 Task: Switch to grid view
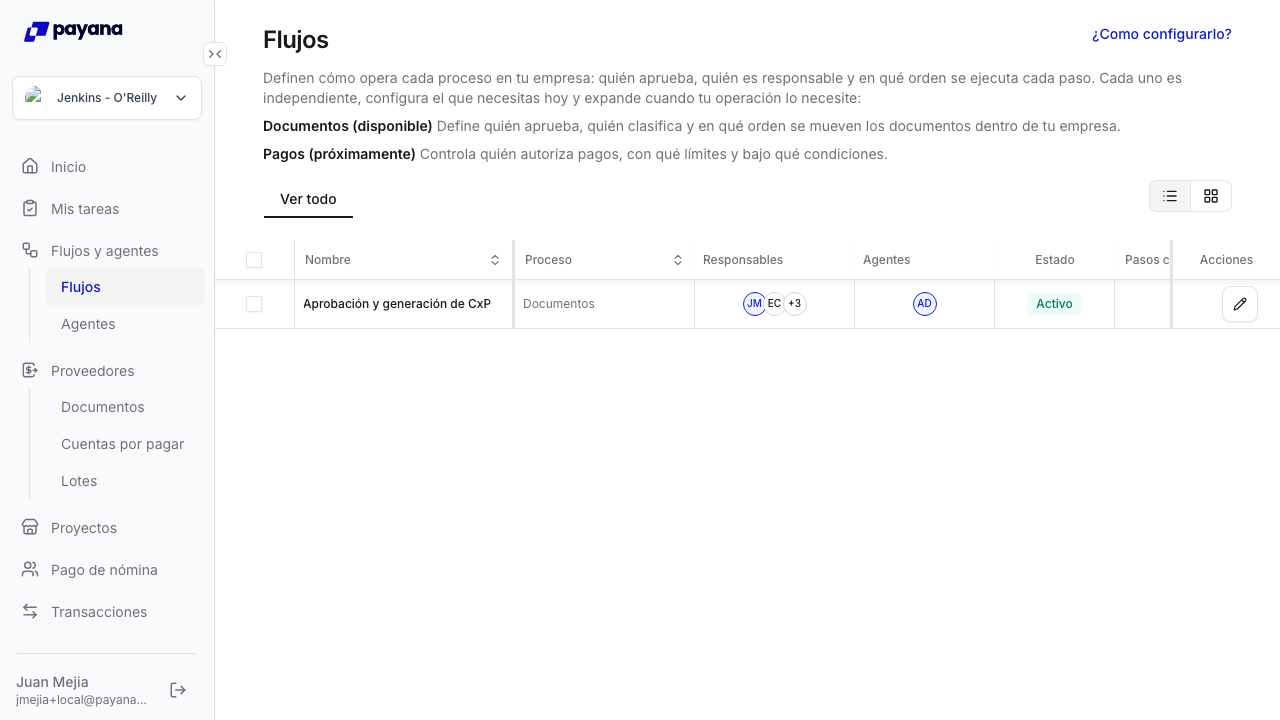(x=1211, y=196)
